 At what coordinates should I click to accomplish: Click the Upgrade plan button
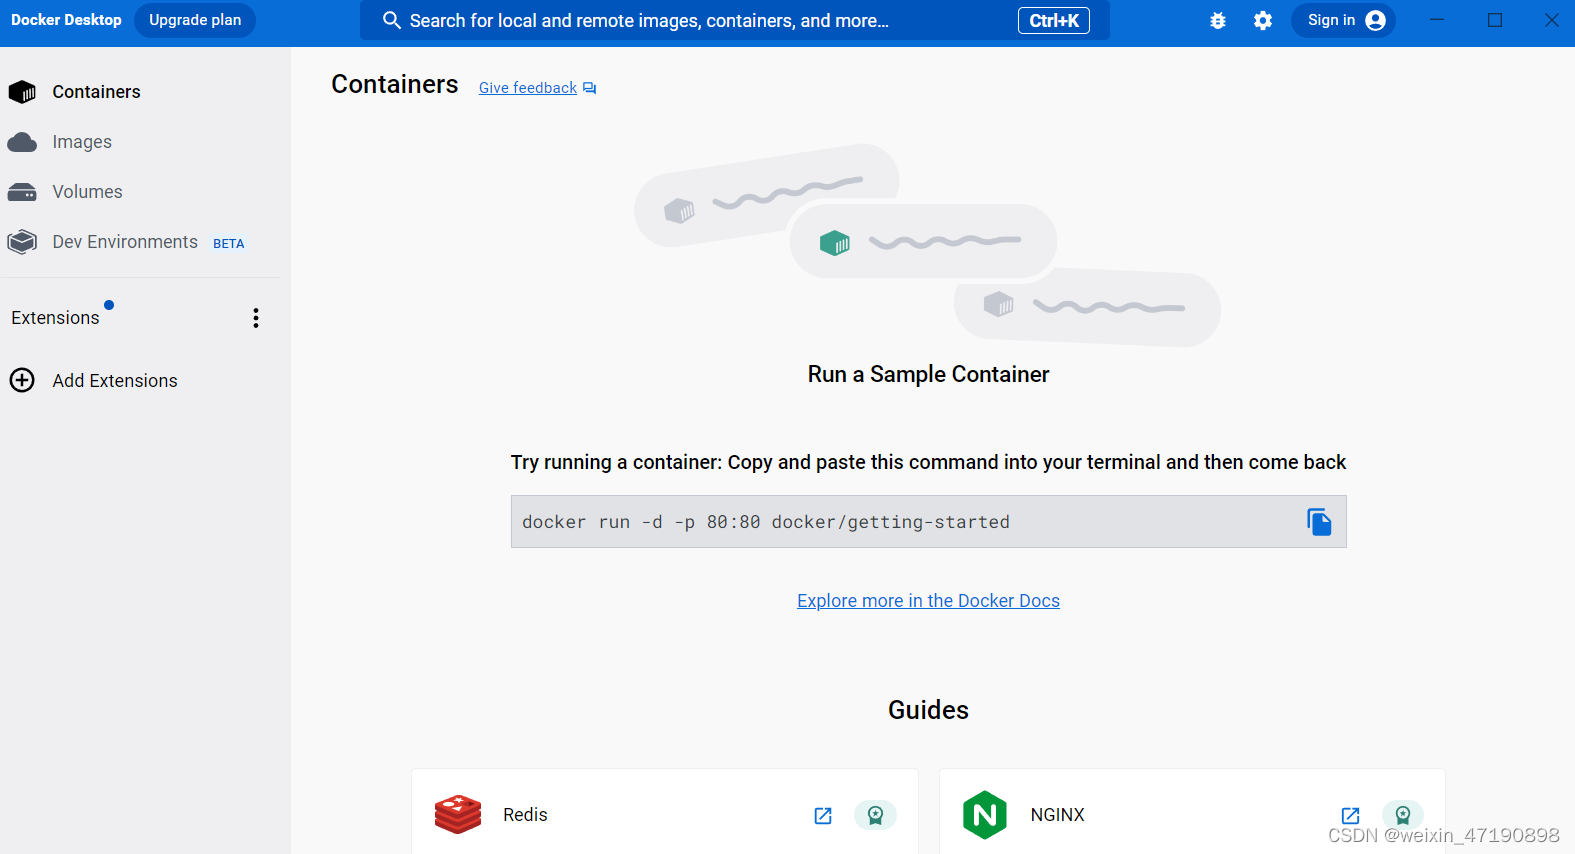pos(195,20)
